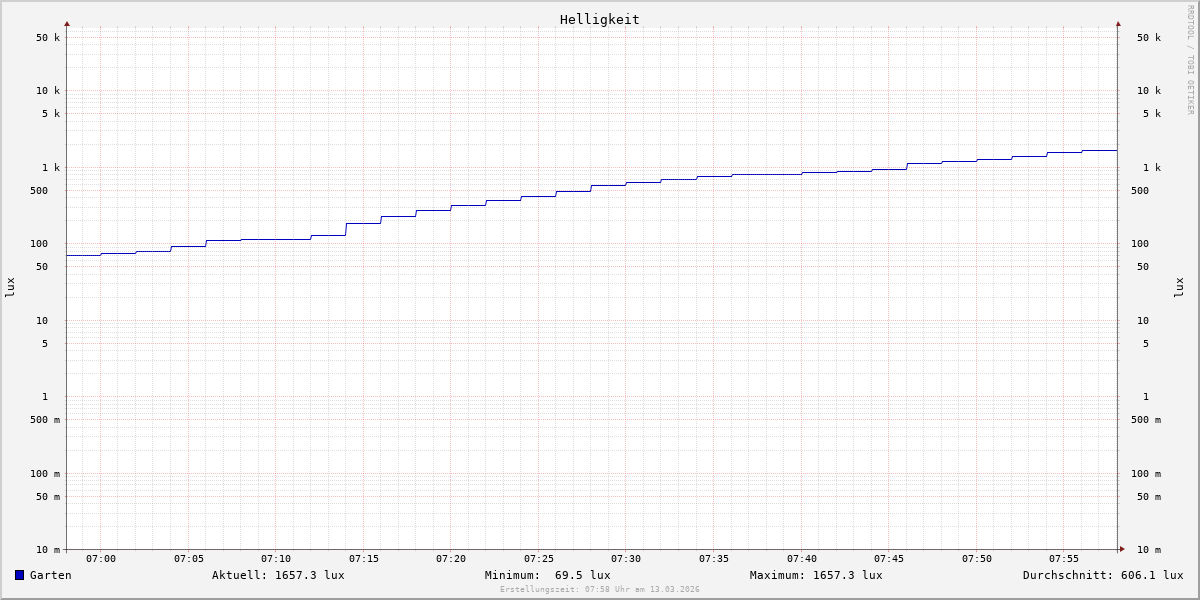Select the Durchschnitt 606.1 lux value
Viewport: 1200px width, 600px height.
click(1102, 575)
